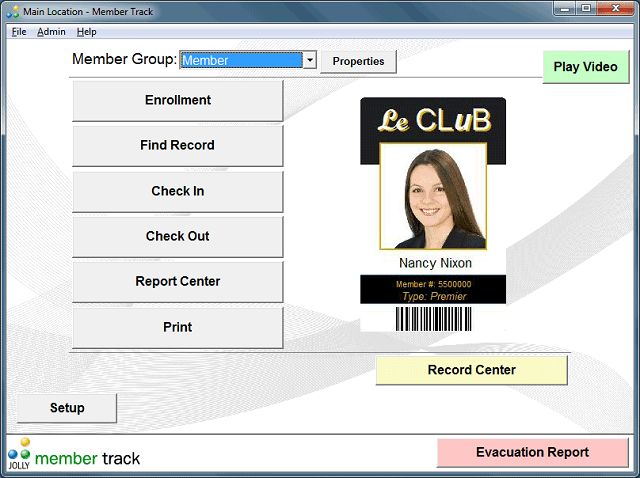Play the tutorial video
Image resolution: width=640 pixels, height=478 pixels.
pyautogui.click(x=585, y=67)
